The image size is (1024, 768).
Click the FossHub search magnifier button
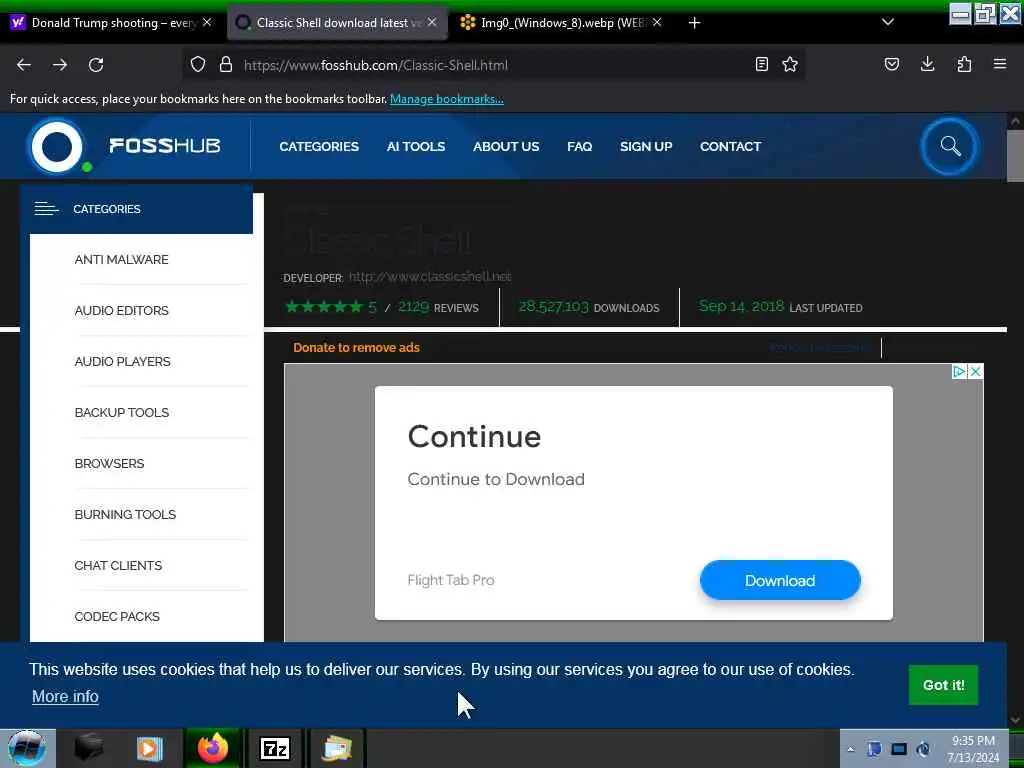pyautogui.click(x=950, y=146)
